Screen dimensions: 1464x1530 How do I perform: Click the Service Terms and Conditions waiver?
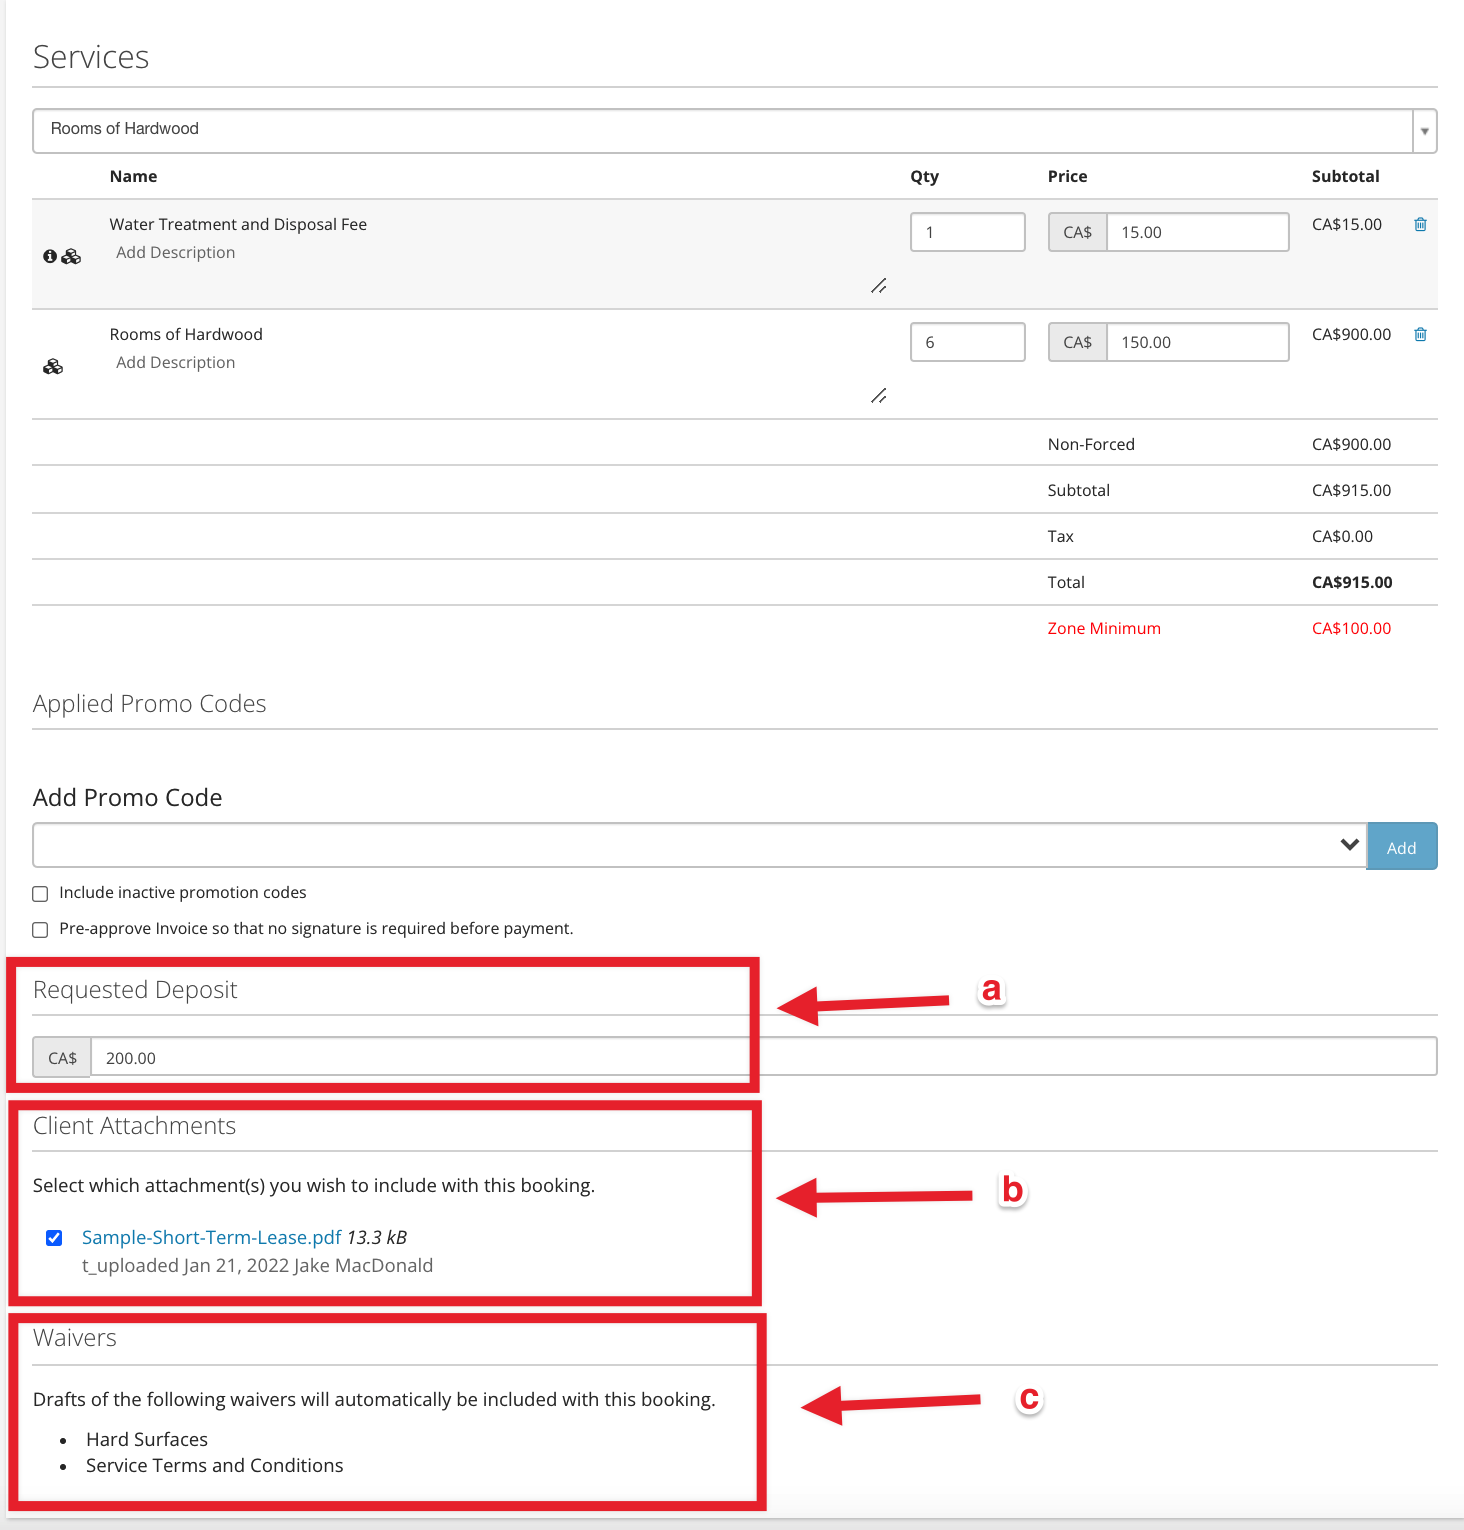(214, 1465)
